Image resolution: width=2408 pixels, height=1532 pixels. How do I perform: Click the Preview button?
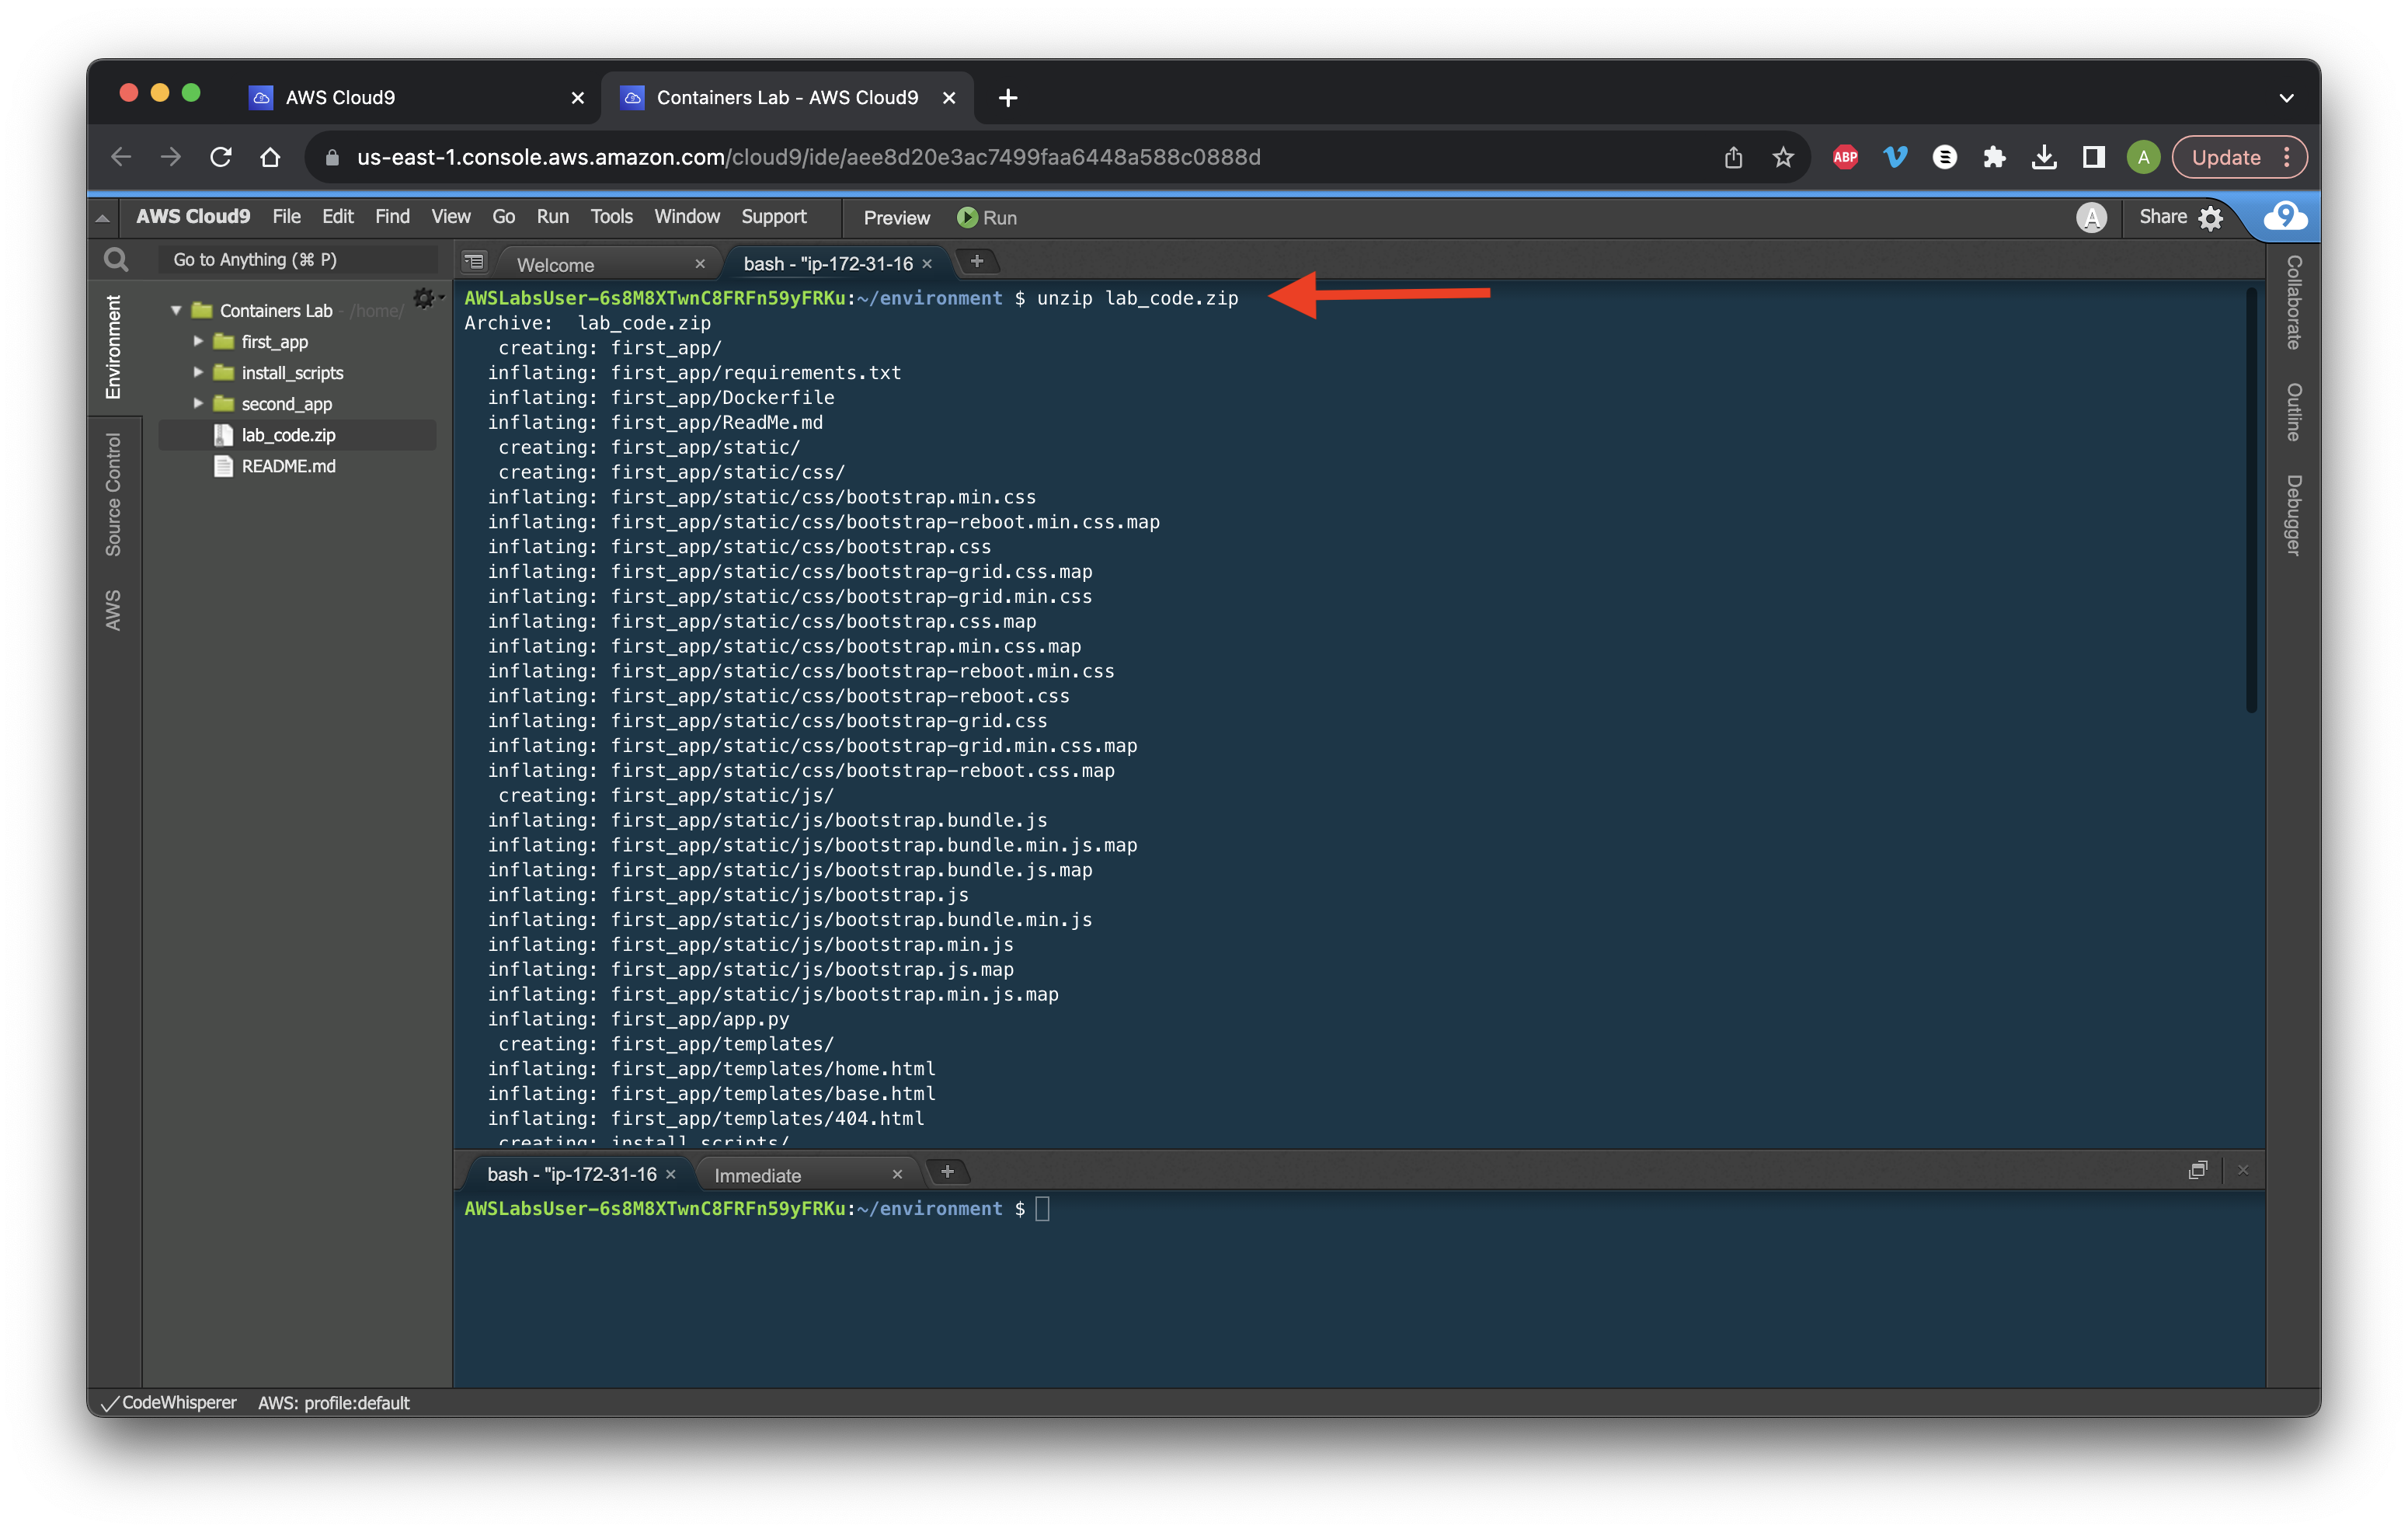tap(896, 218)
